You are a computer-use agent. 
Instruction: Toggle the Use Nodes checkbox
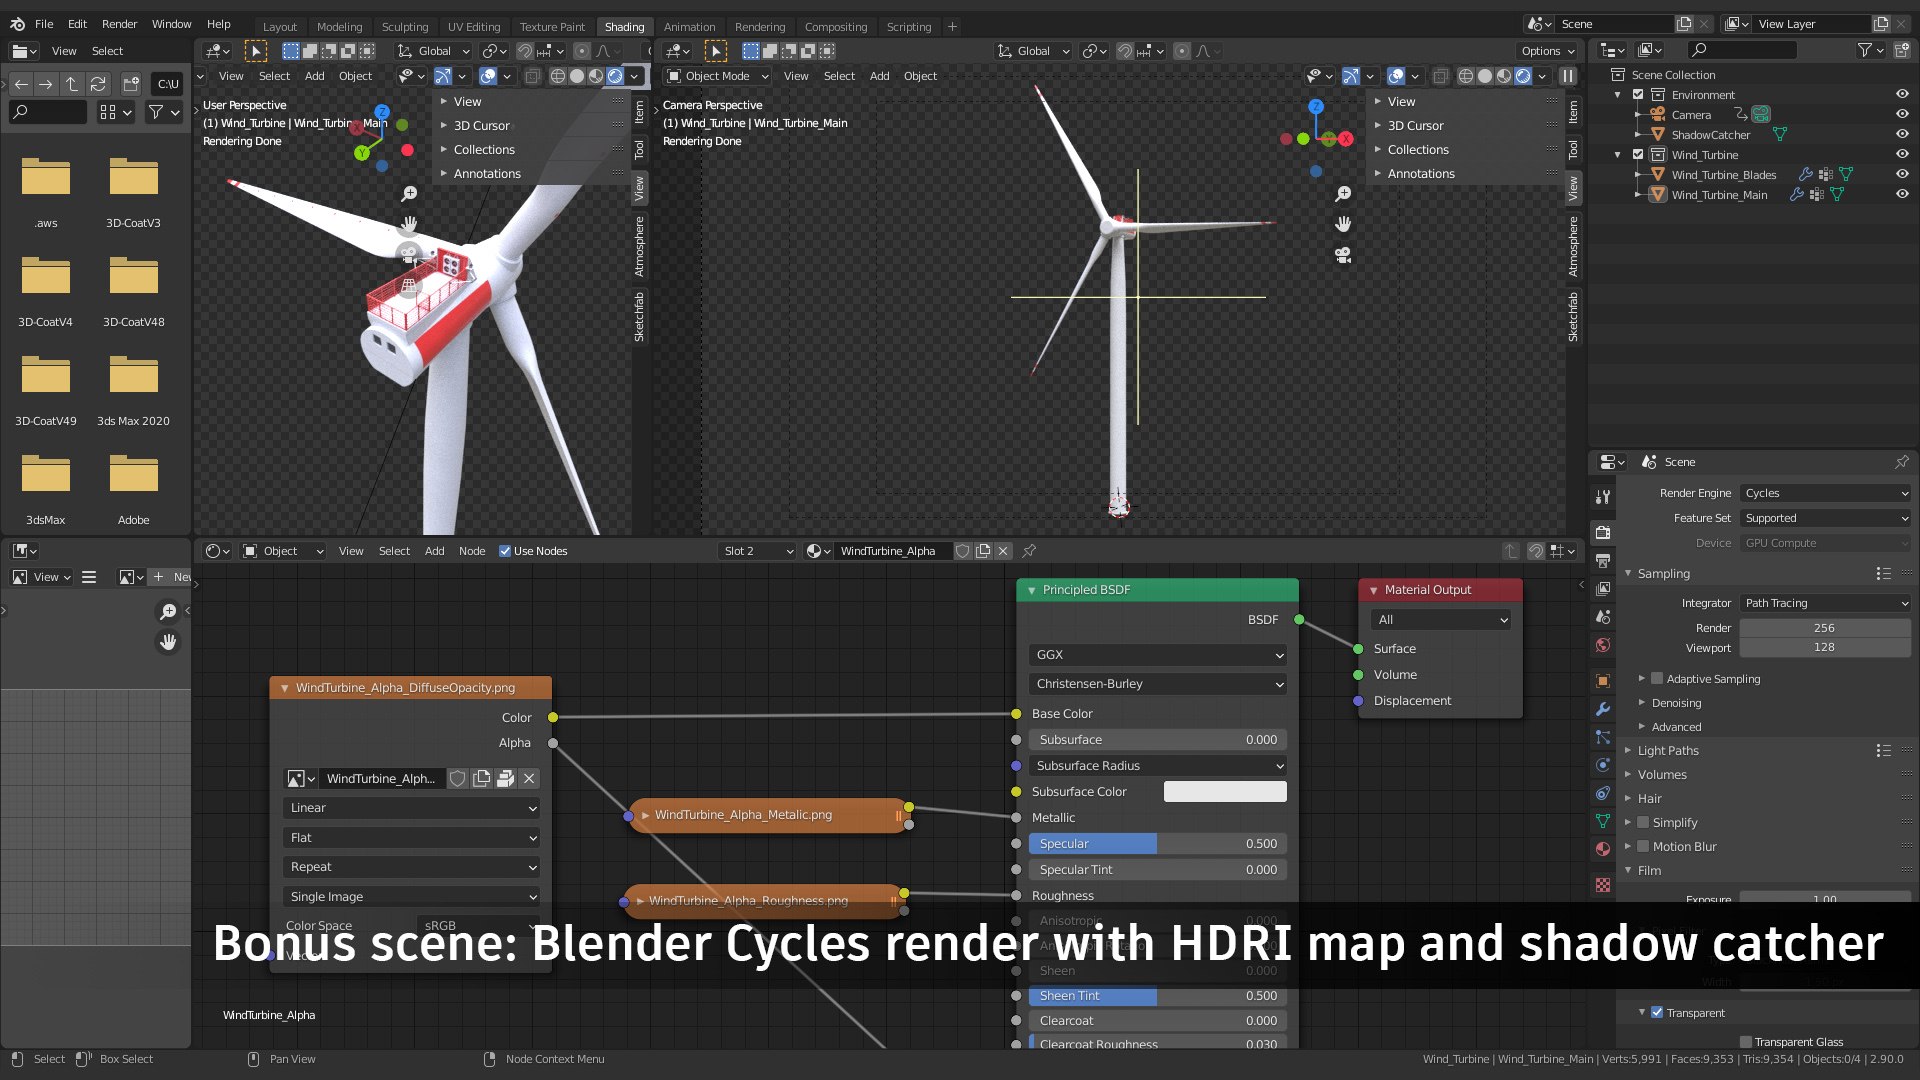pyautogui.click(x=505, y=551)
